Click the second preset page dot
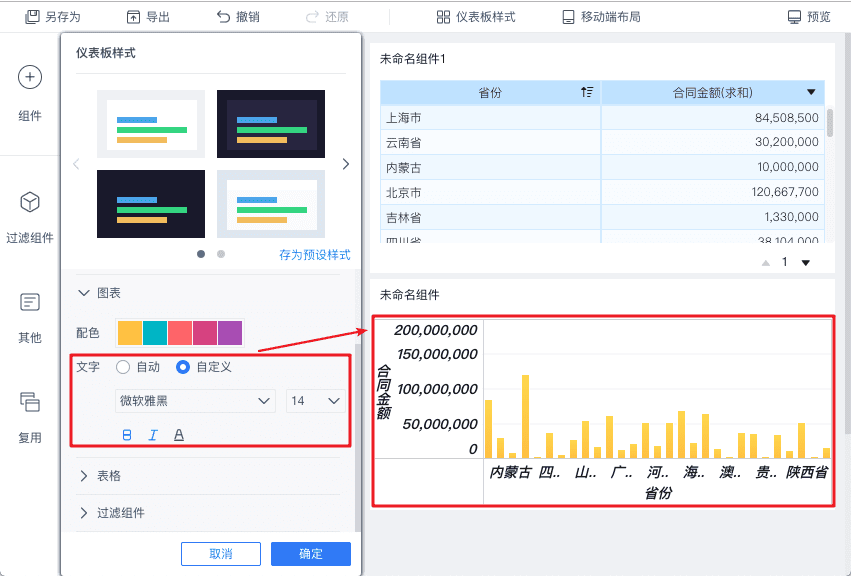 point(221,254)
